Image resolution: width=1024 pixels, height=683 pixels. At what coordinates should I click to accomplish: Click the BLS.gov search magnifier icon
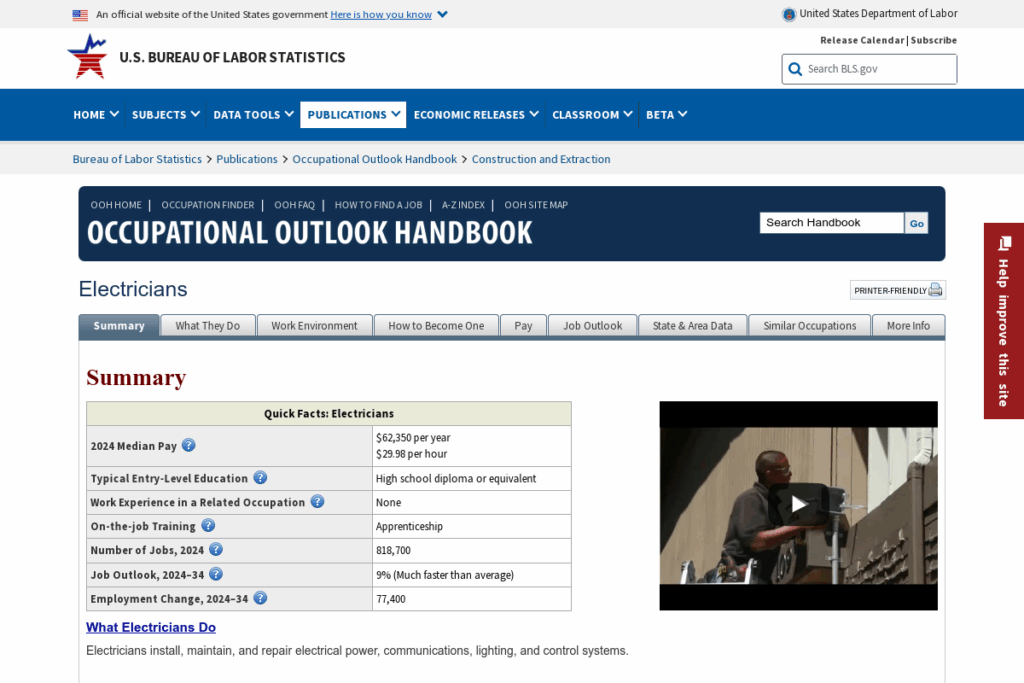[x=794, y=69]
